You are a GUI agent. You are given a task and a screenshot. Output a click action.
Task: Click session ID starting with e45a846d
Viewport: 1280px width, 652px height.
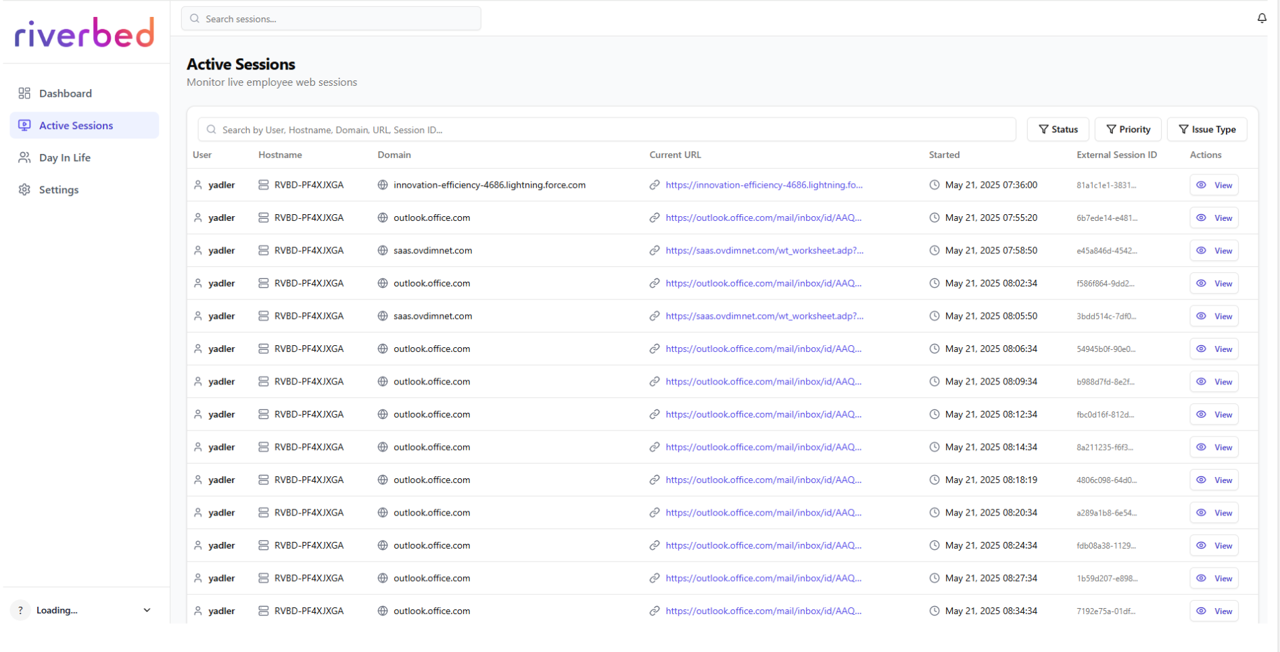1107,251
